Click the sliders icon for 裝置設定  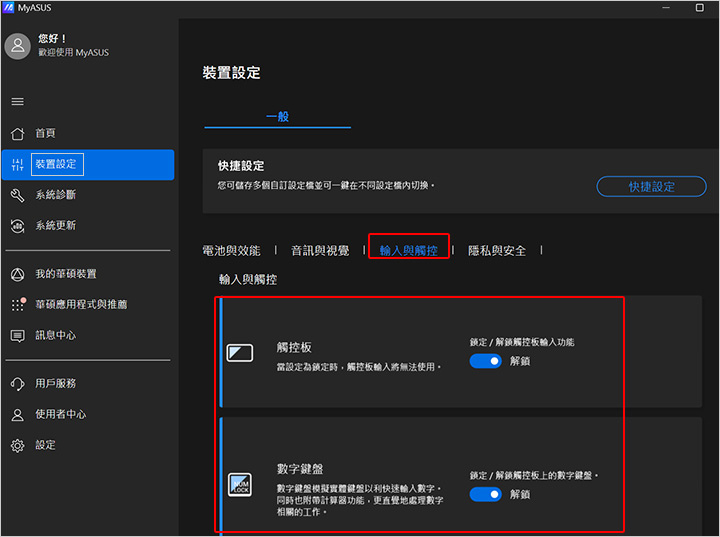pyautogui.click(x=17, y=164)
